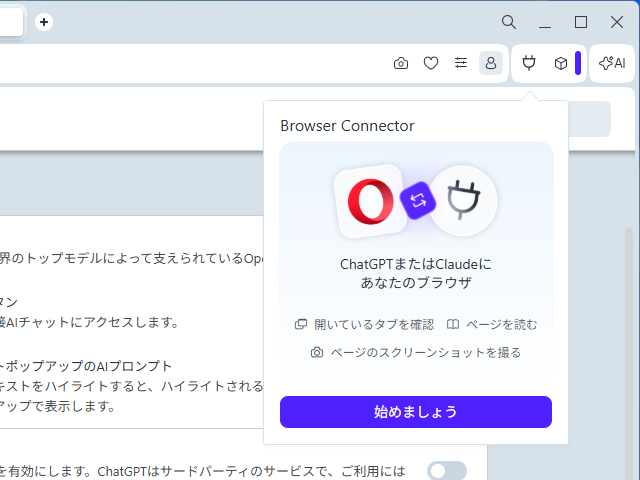The width and height of the screenshot is (640, 480).
Task: Open a new tab with plus button
Action: point(44,22)
